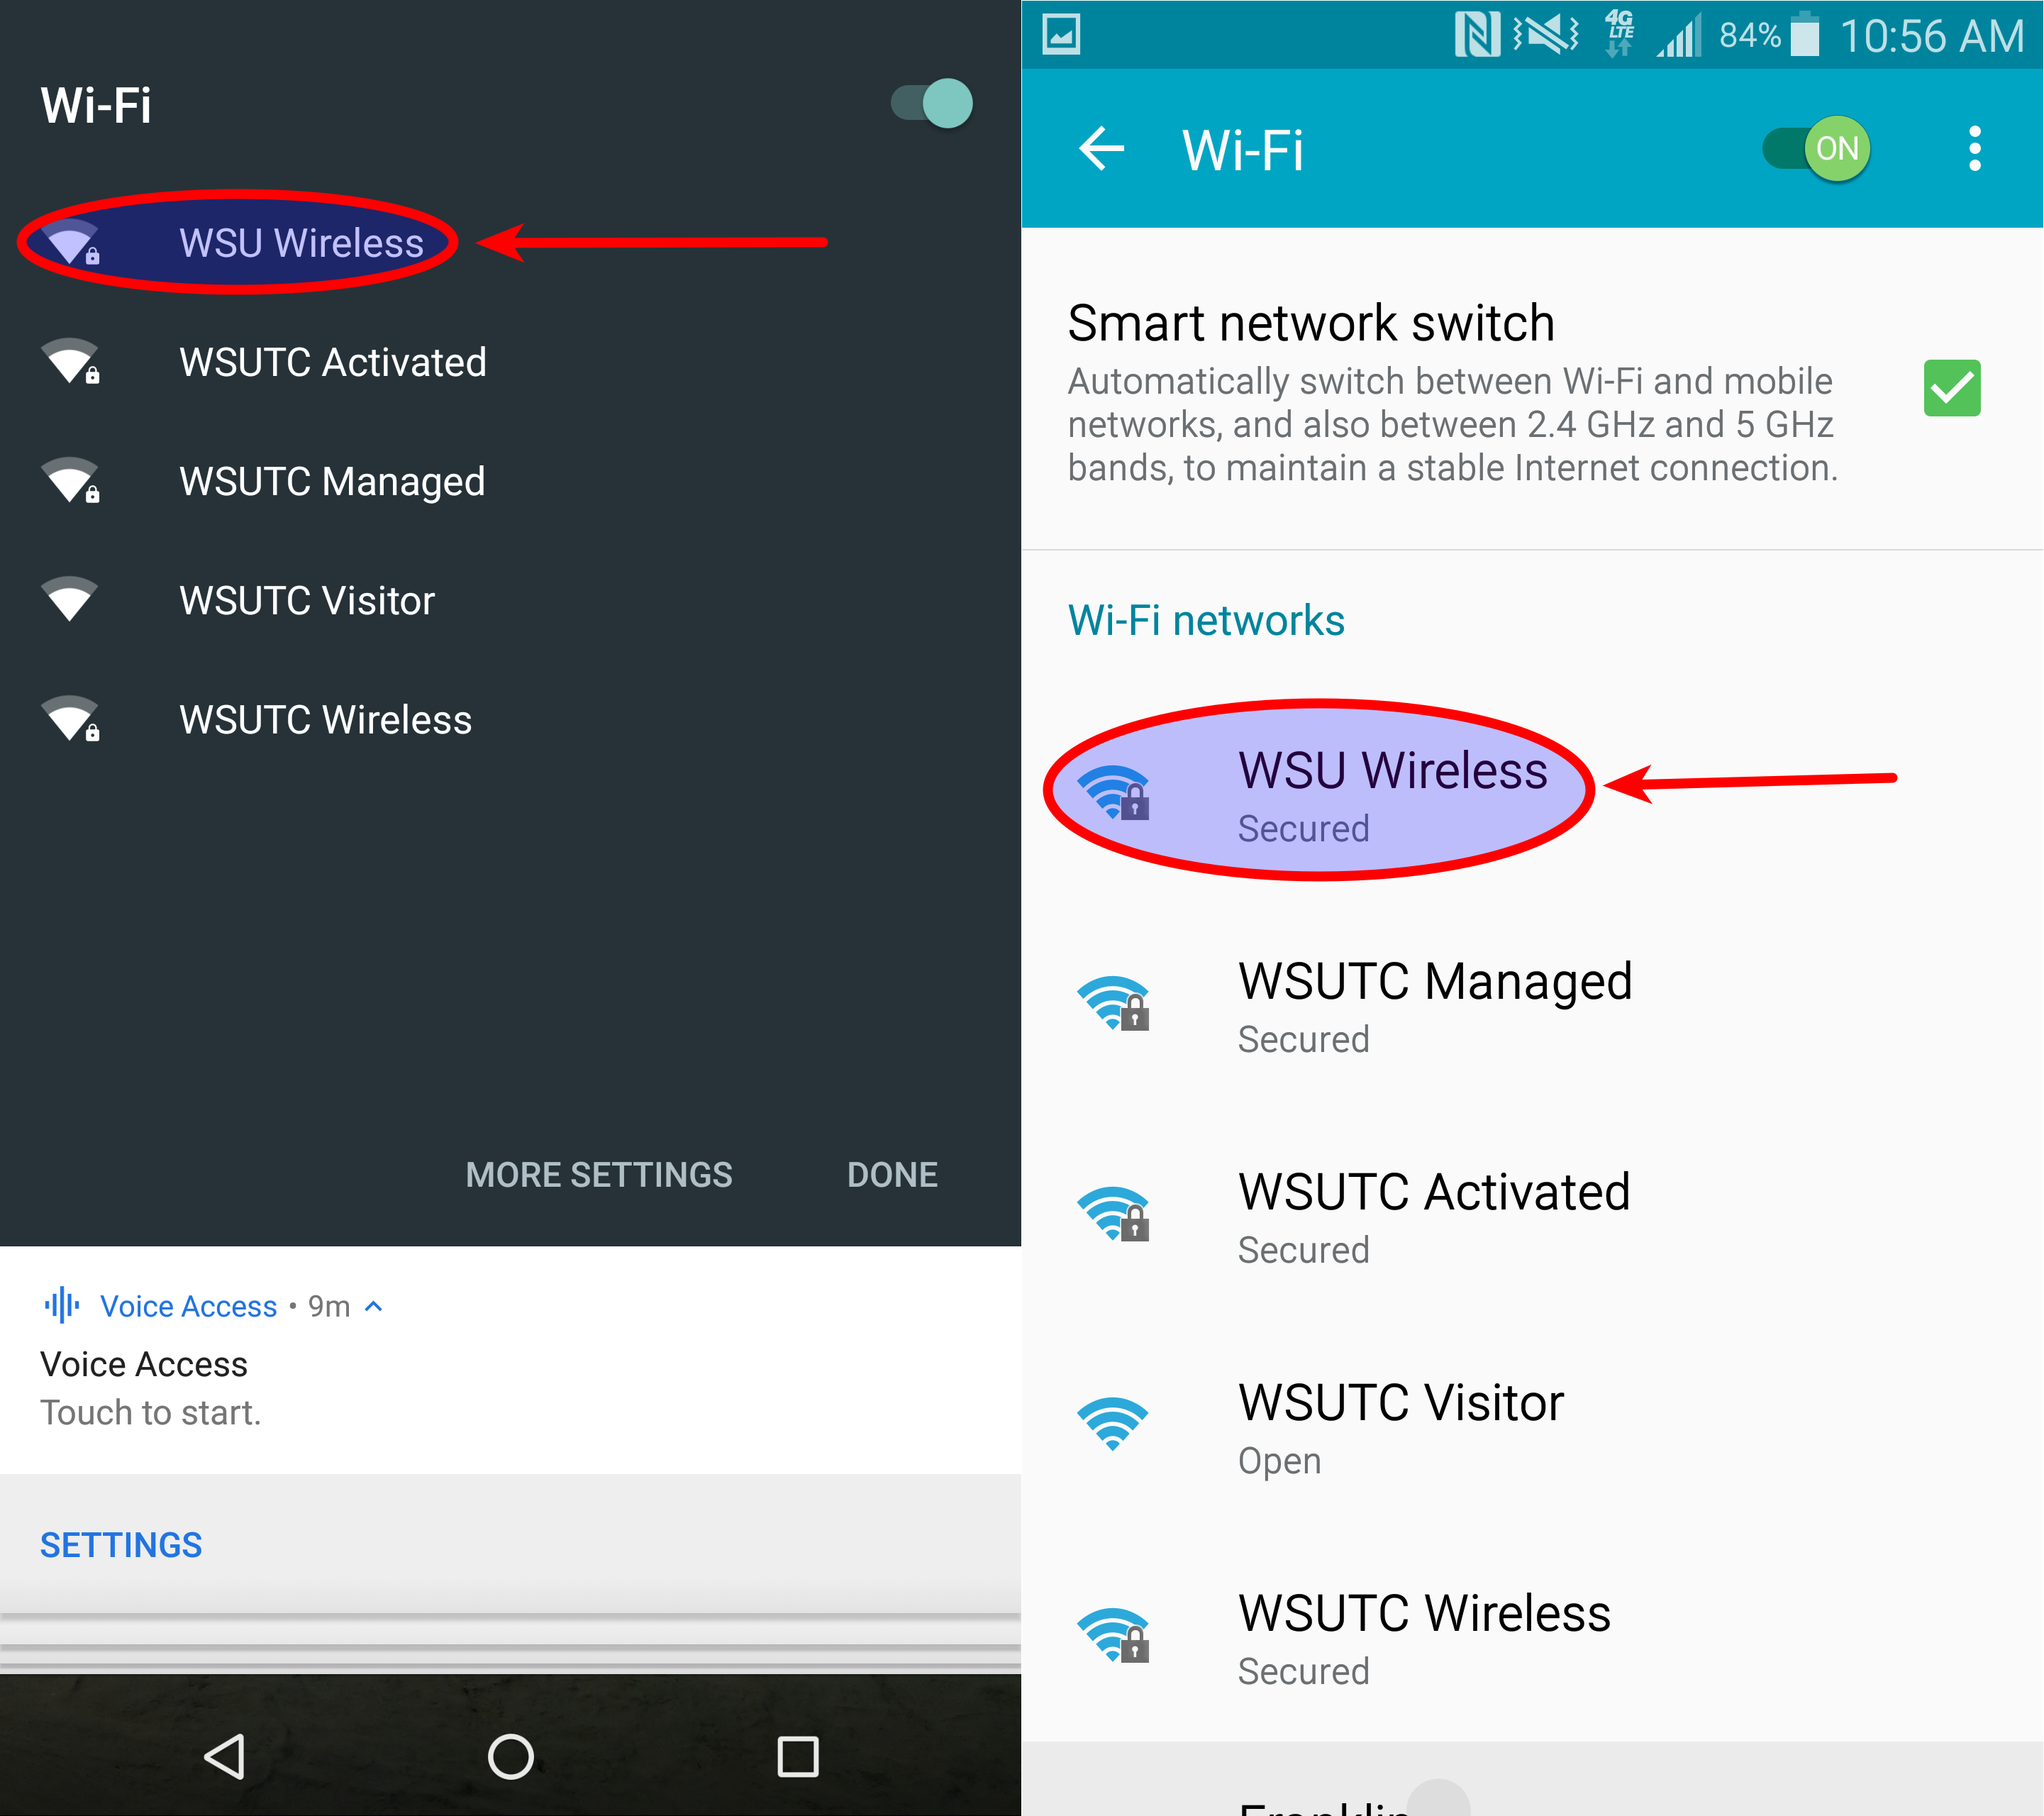The height and width of the screenshot is (1816, 2044).
Task: Tap the back arrow in Wi-Fi header
Action: click(x=1101, y=149)
